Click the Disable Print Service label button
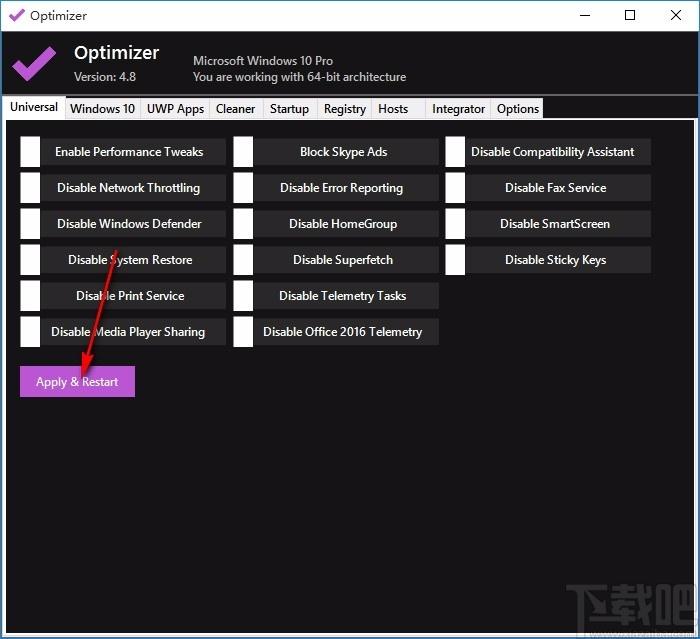Screen dimensions: 700x639 [x=133, y=296]
